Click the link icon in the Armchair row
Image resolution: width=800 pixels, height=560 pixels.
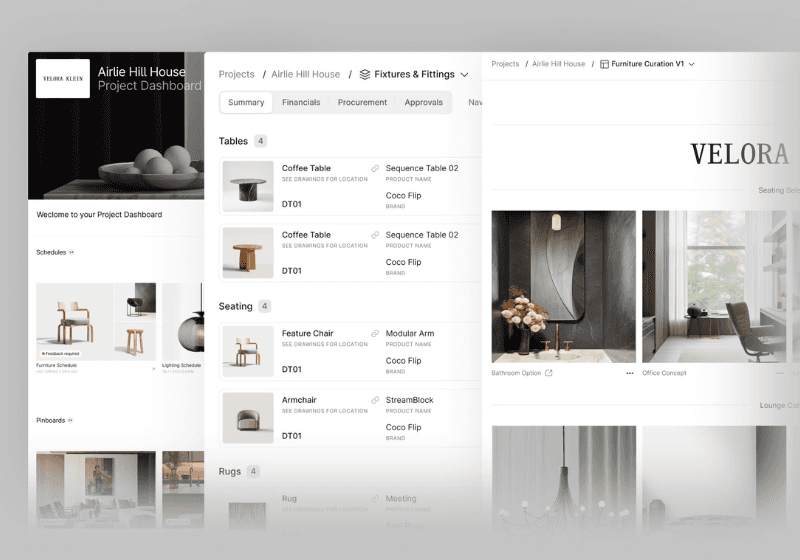pos(375,400)
